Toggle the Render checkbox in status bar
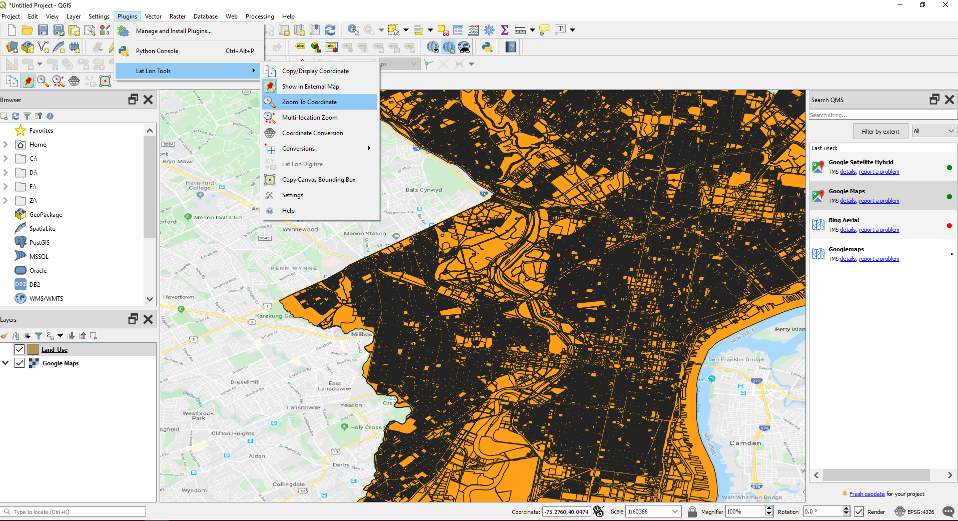958x521 pixels. click(x=858, y=511)
